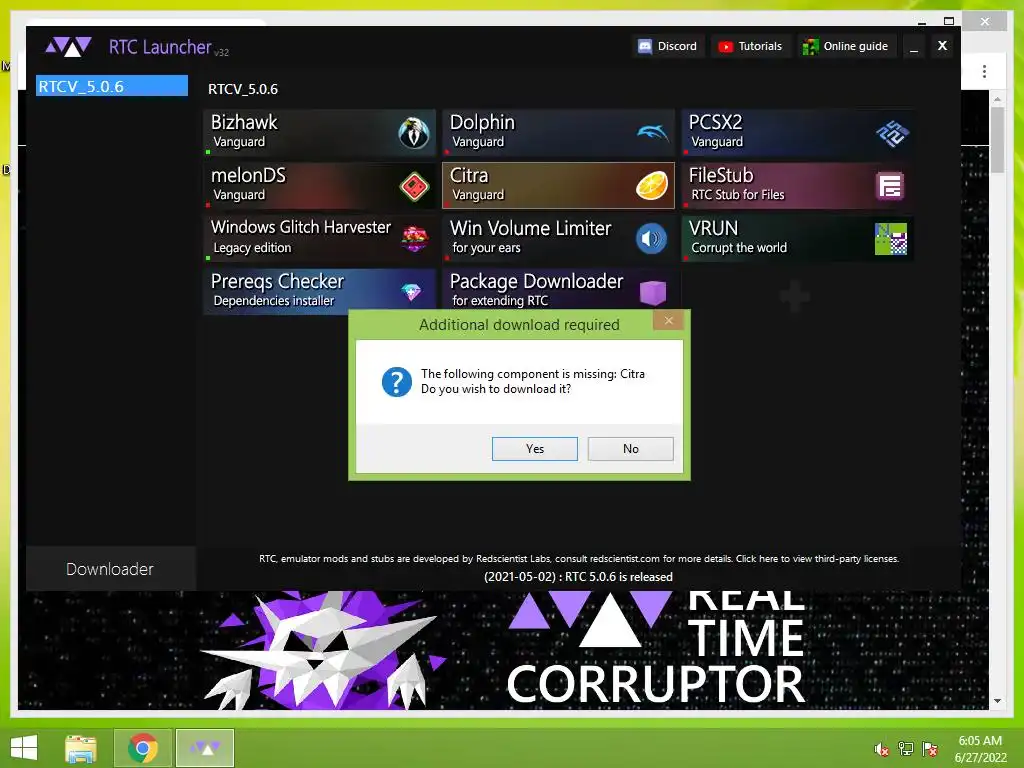Click the FileStub document icon
This screenshot has width=1024, height=768.
(x=890, y=186)
